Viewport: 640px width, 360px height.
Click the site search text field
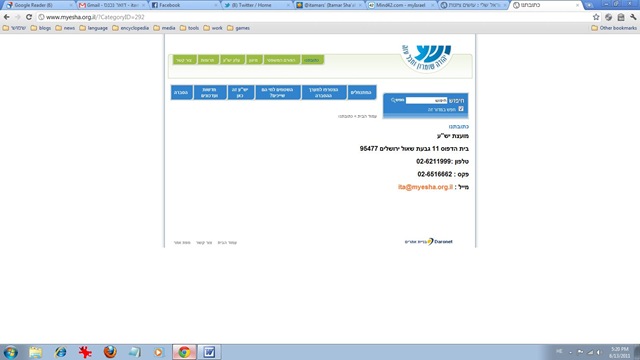pos(427,100)
